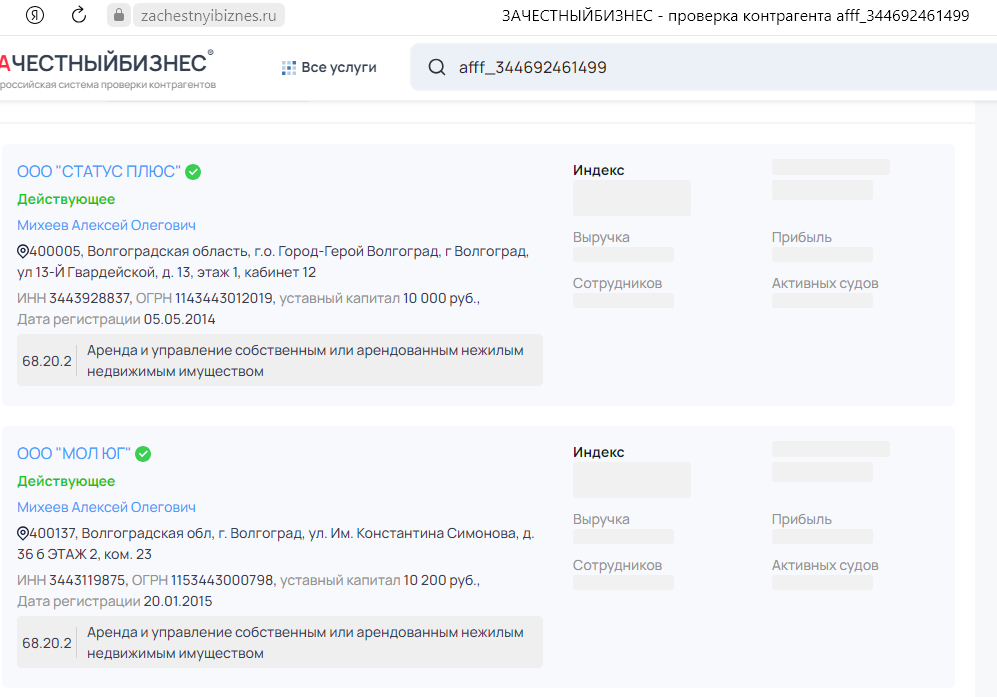
Task: Click Выручка label in МОЛ ЮГ card
Action: point(601,520)
